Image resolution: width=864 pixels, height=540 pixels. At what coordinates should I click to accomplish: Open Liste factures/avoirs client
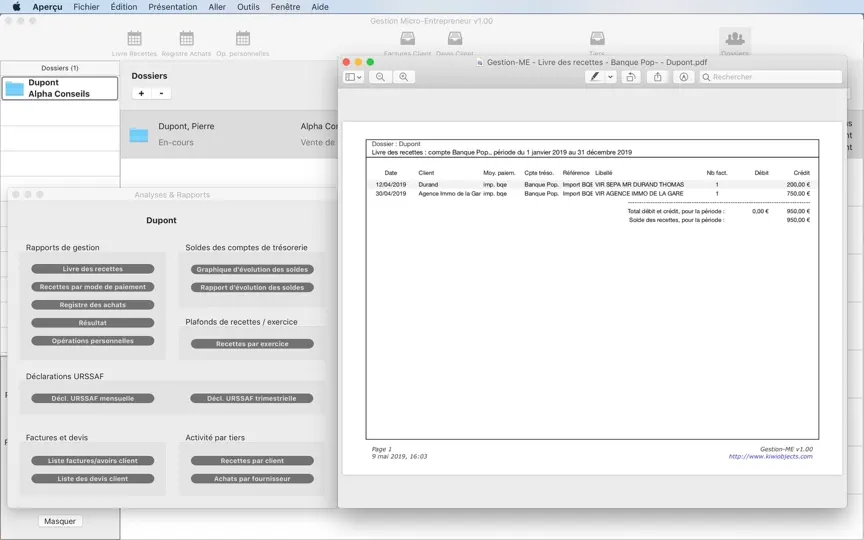(93, 461)
